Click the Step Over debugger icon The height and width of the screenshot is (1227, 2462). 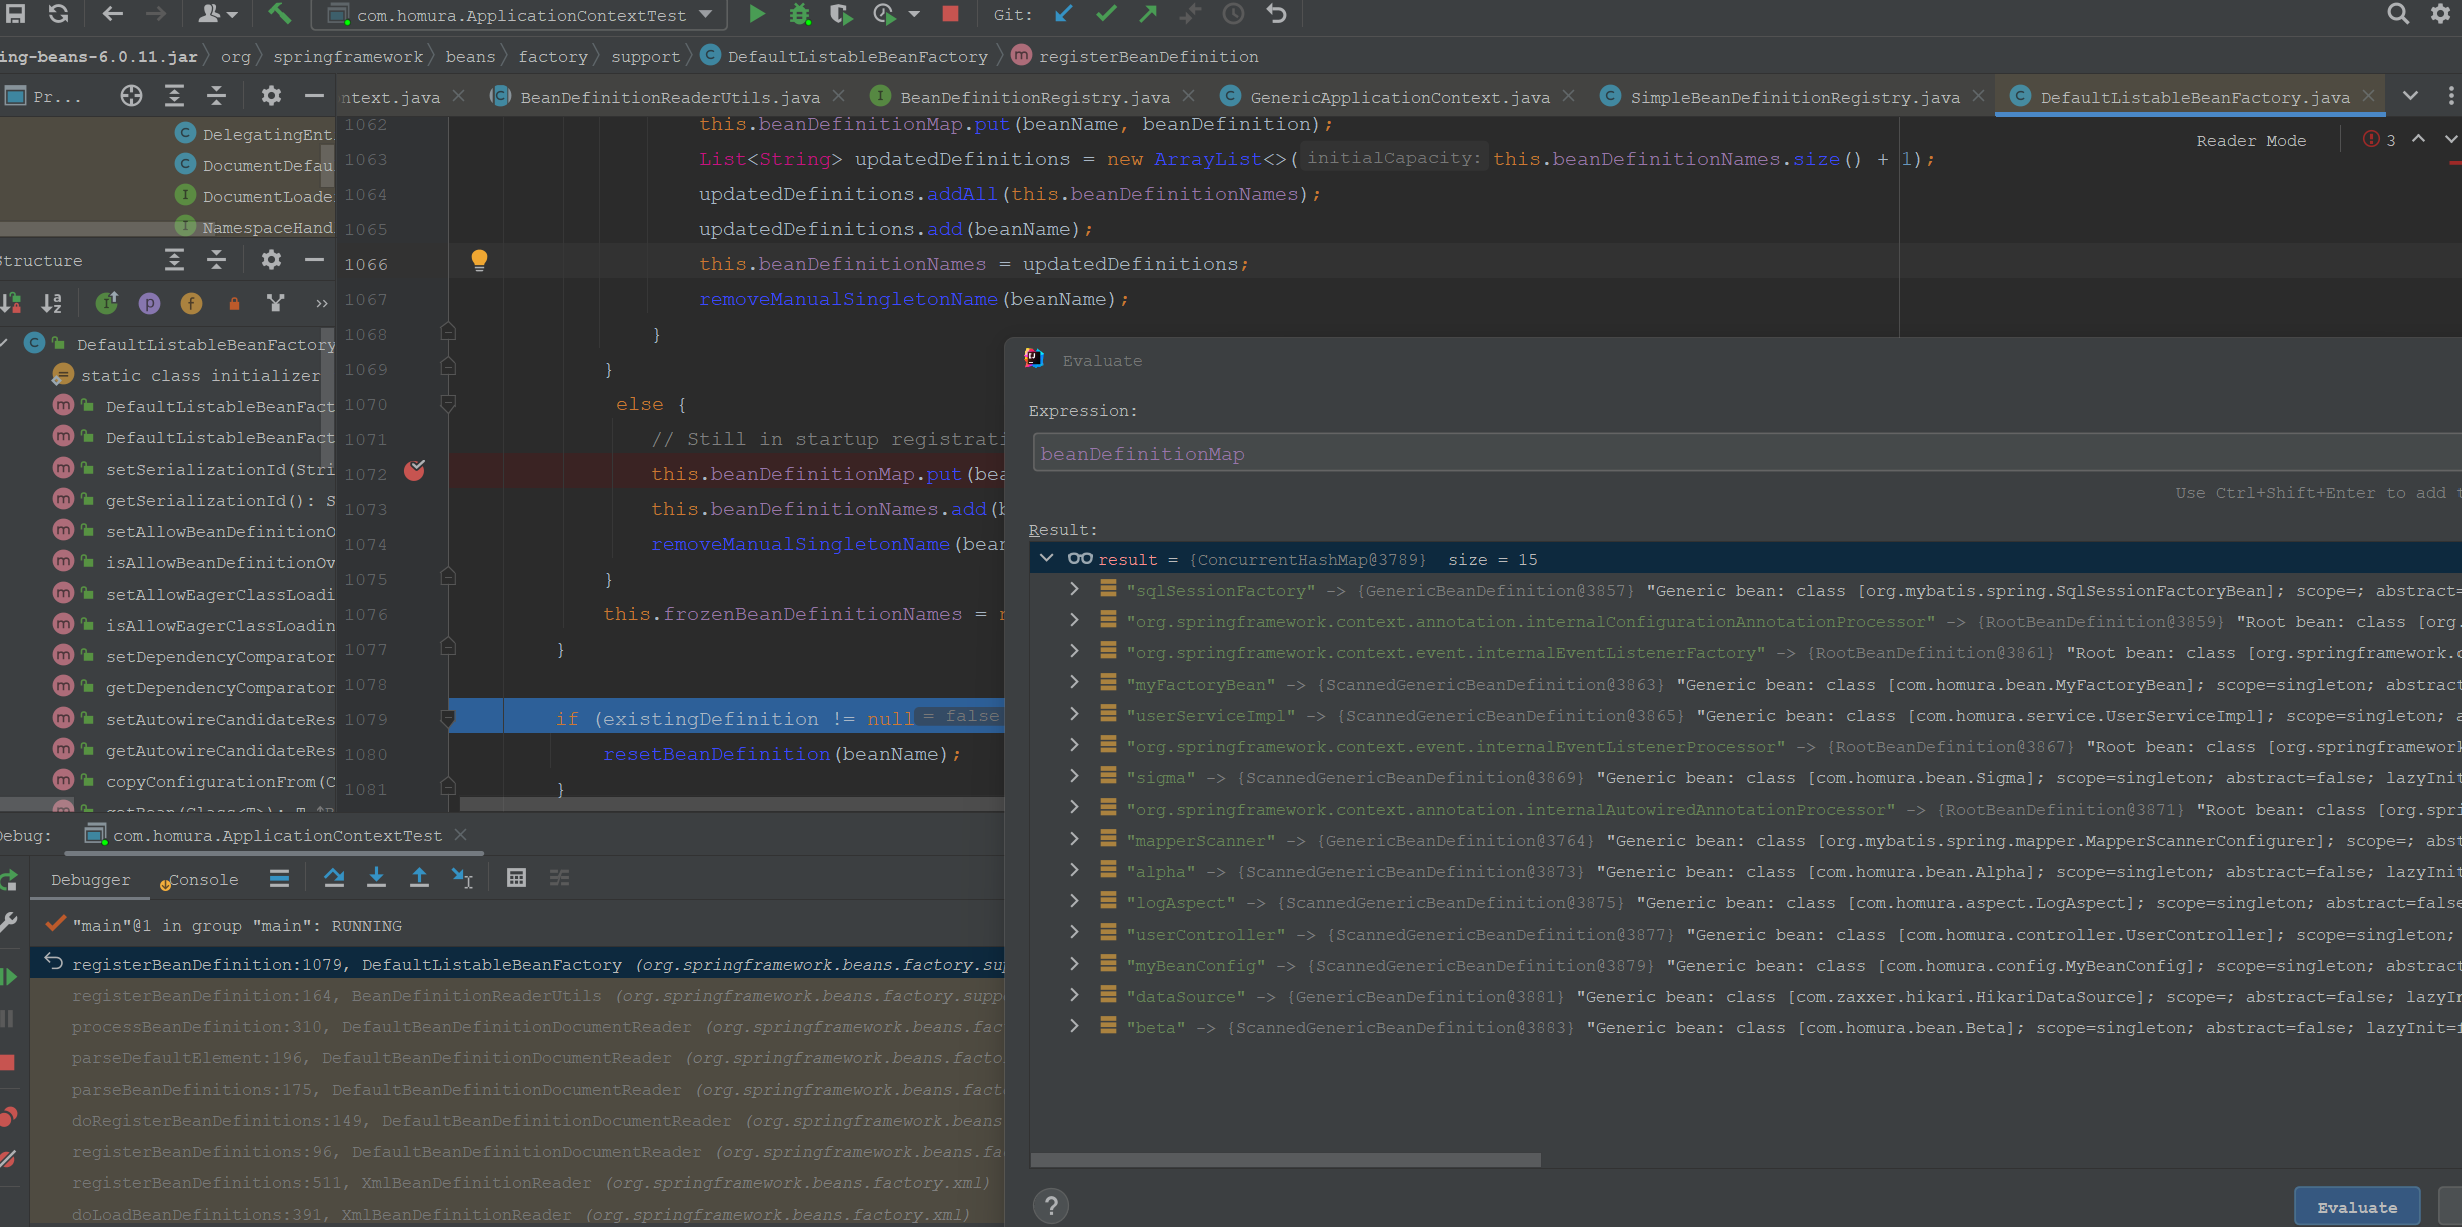[334, 878]
